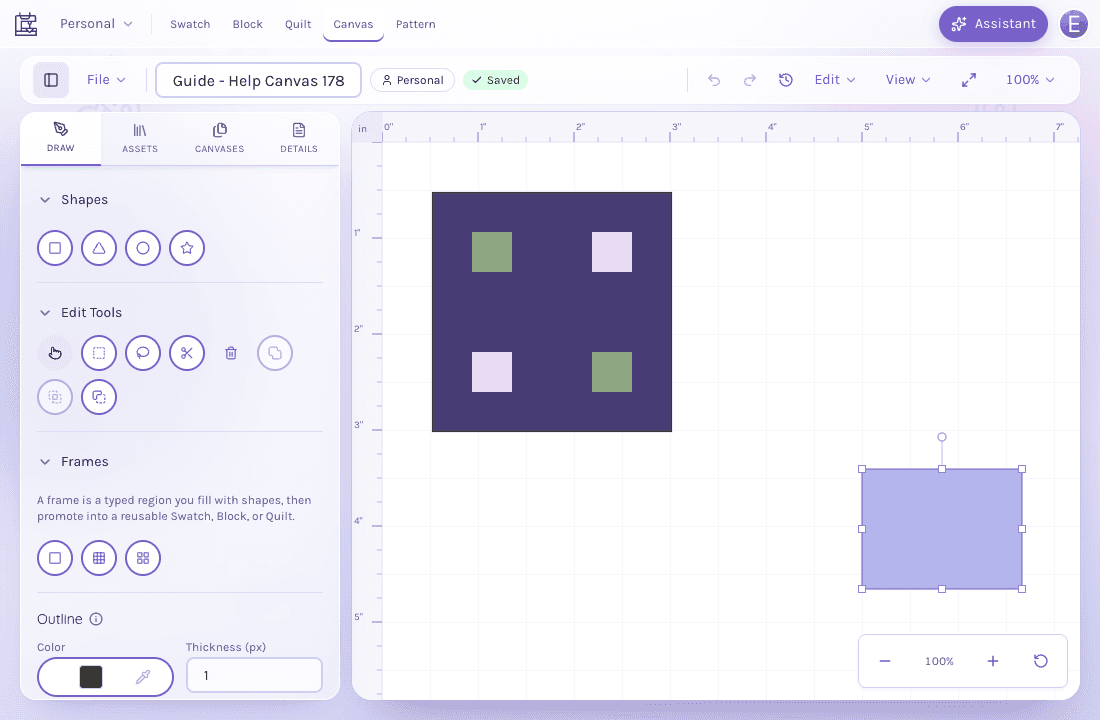Select the triangle shape tool
This screenshot has height=720, width=1100.
(x=99, y=248)
